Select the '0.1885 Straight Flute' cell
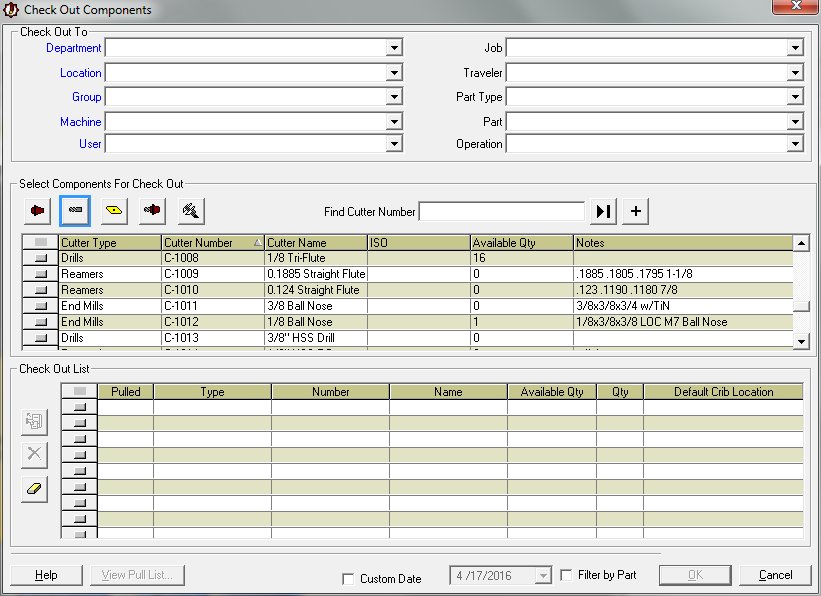 (316, 274)
